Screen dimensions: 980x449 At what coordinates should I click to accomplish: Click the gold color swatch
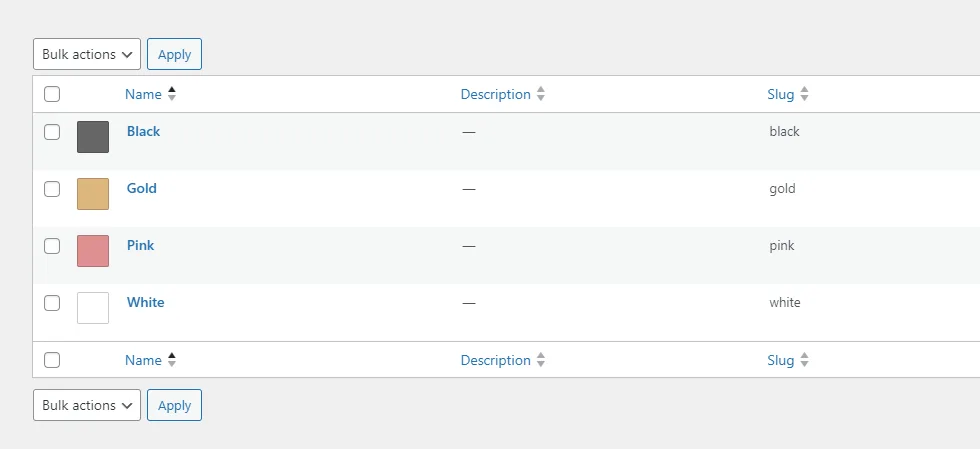[x=93, y=194]
